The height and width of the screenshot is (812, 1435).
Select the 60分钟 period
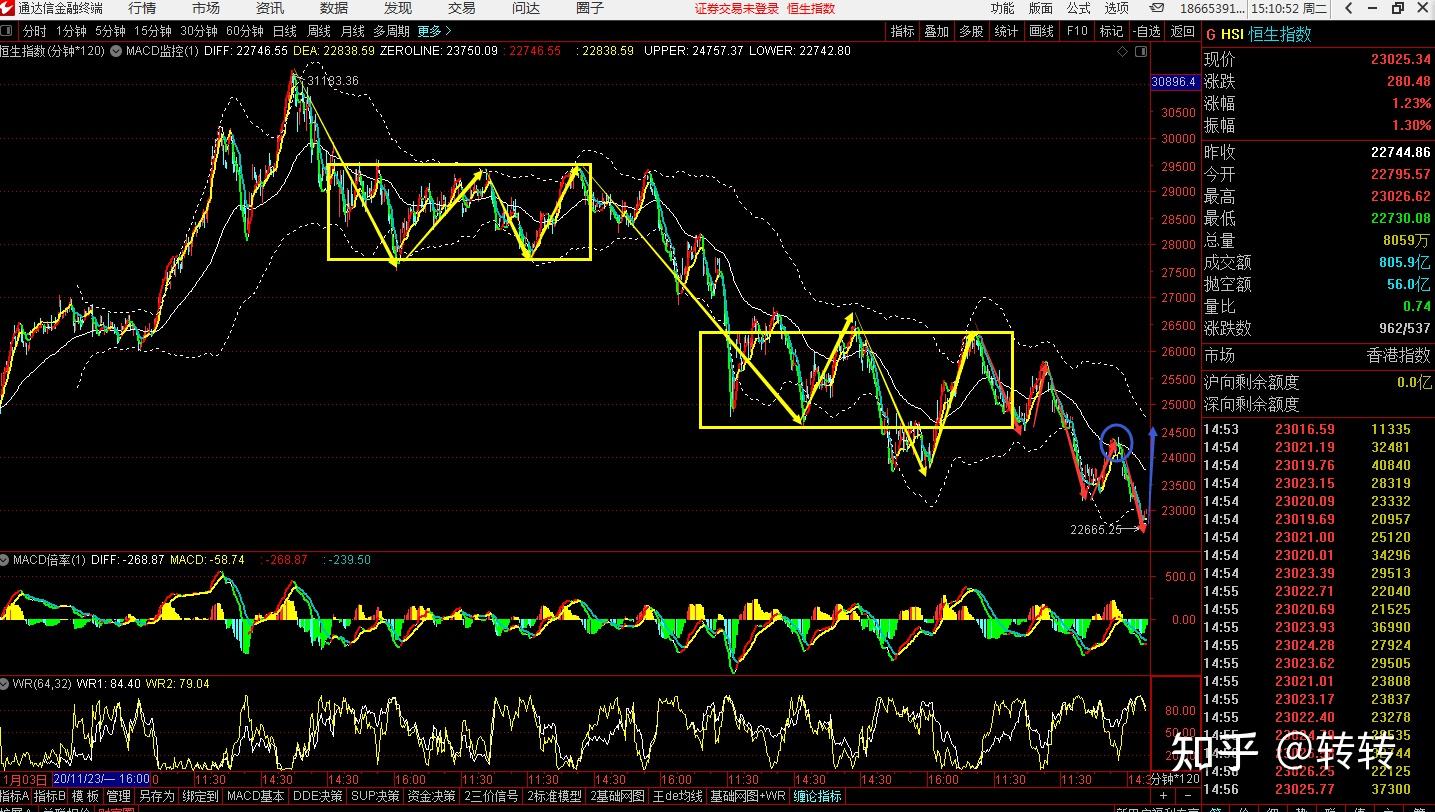(x=245, y=31)
